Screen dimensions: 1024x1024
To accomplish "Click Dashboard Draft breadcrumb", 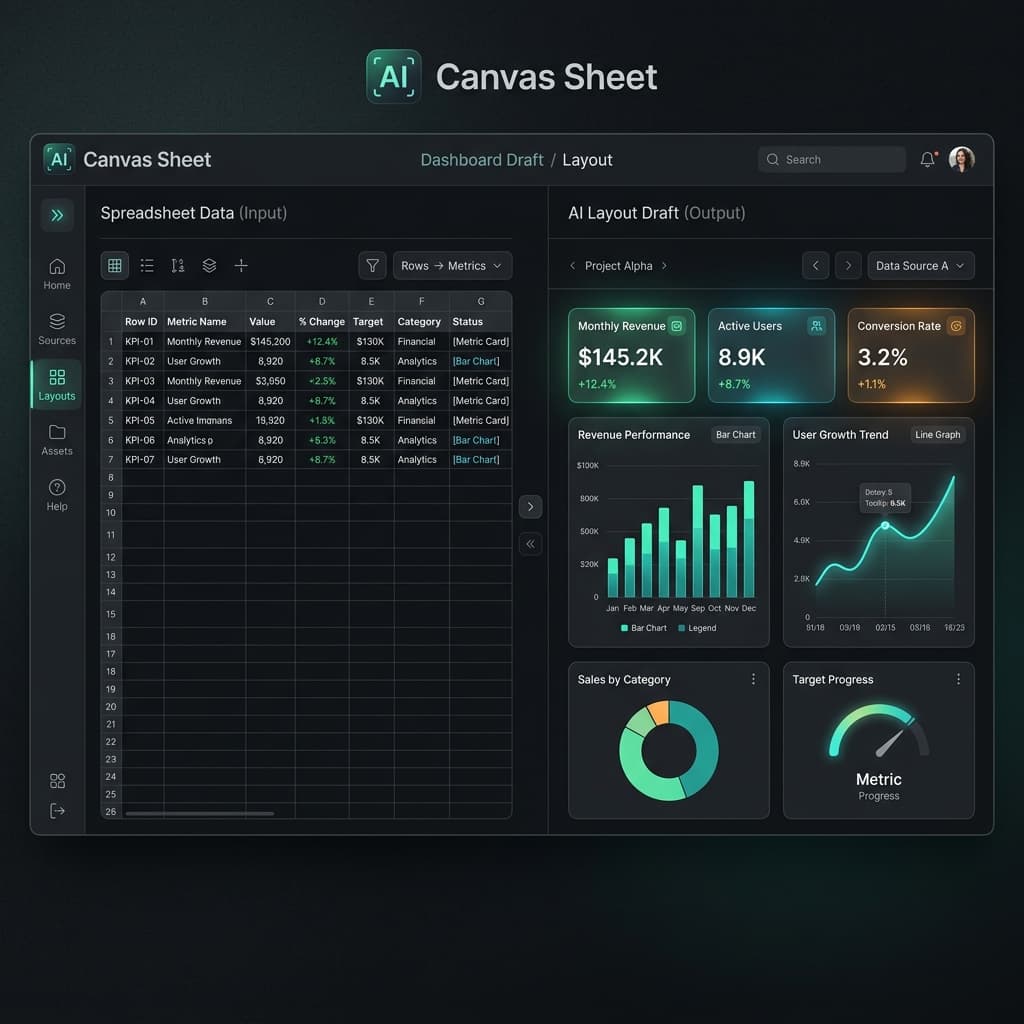I will point(481,160).
